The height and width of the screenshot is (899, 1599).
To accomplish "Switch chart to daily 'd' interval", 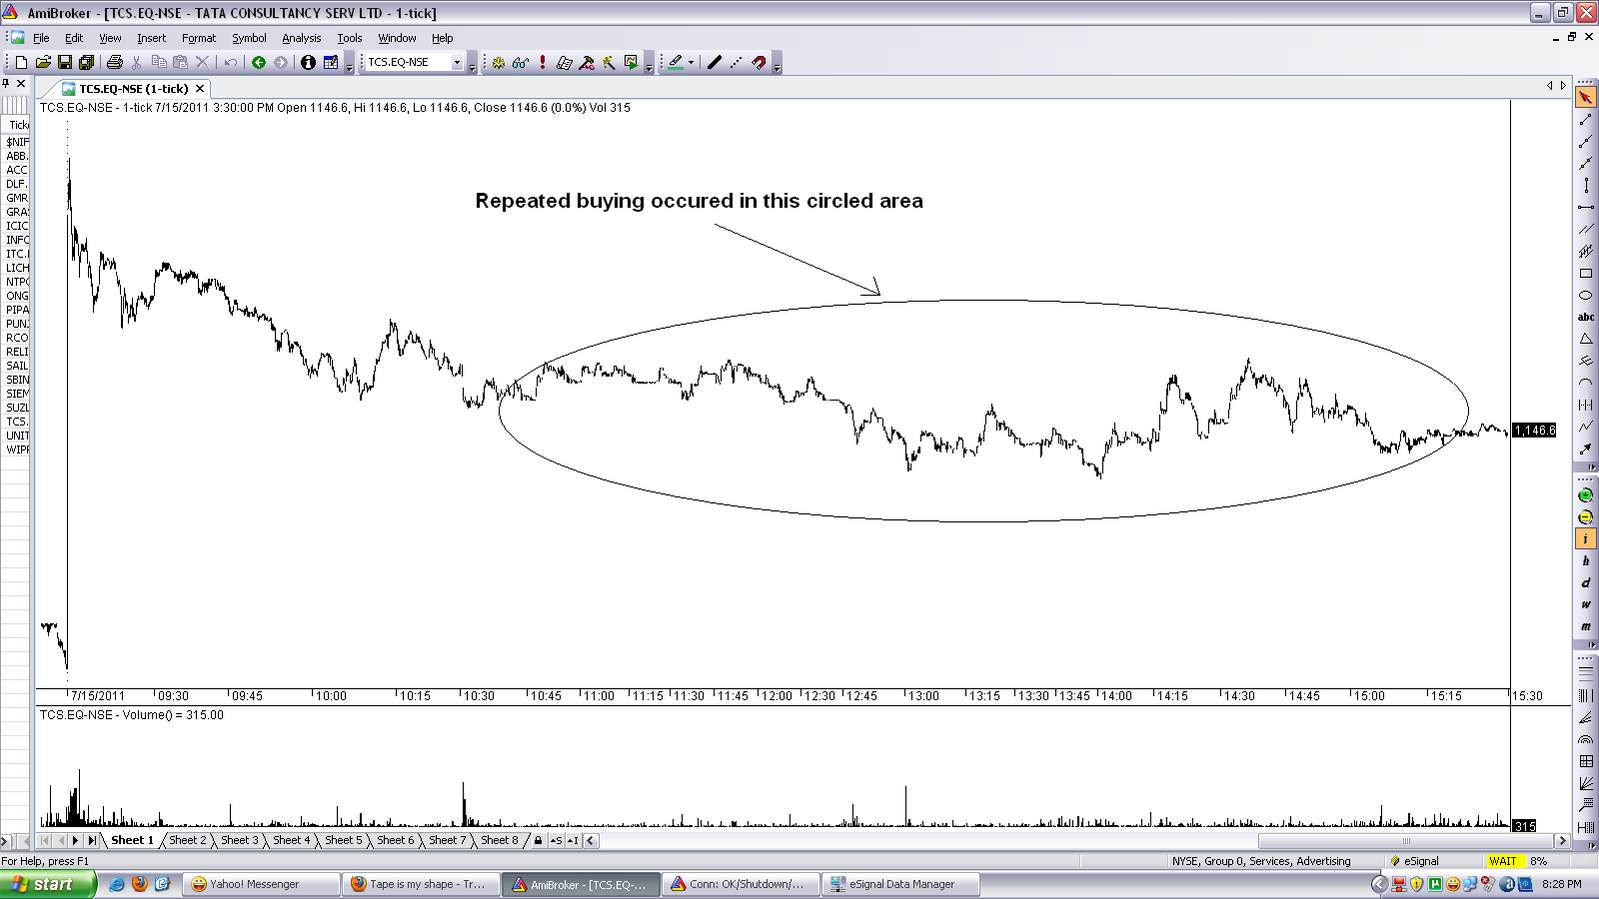I will [1585, 583].
